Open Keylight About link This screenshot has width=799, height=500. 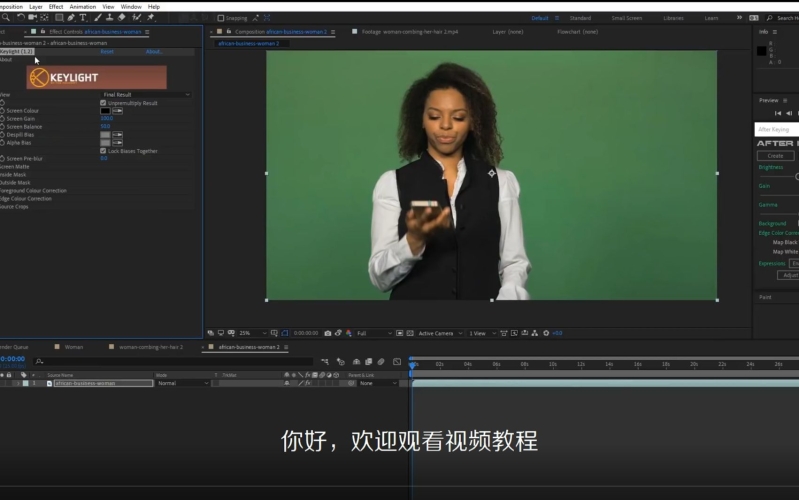coord(153,51)
